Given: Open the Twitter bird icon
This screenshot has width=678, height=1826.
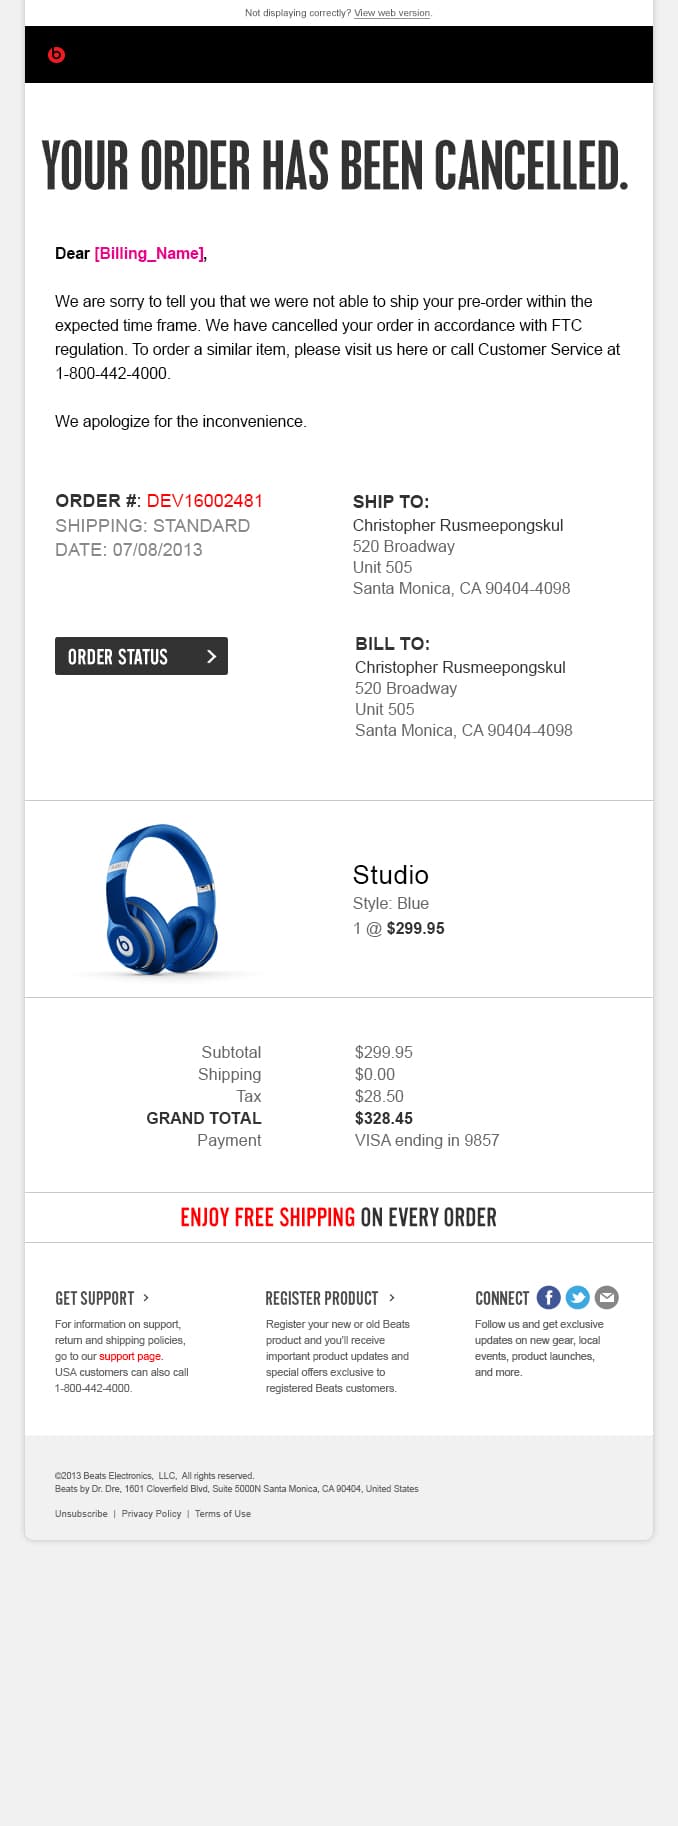Looking at the screenshot, I should [577, 1297].
